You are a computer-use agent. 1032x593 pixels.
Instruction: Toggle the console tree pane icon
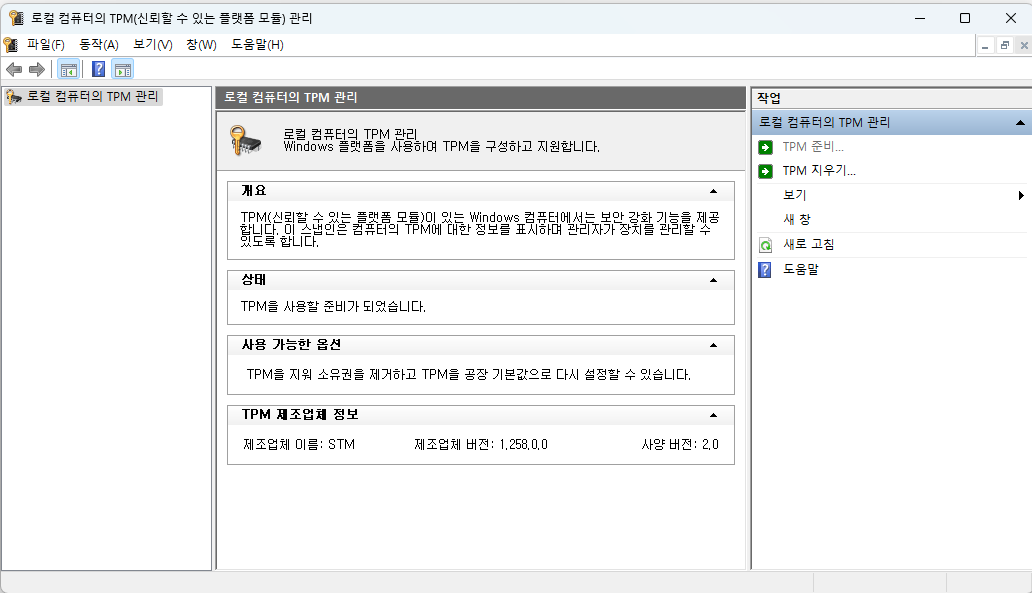(x=68, y=69)
